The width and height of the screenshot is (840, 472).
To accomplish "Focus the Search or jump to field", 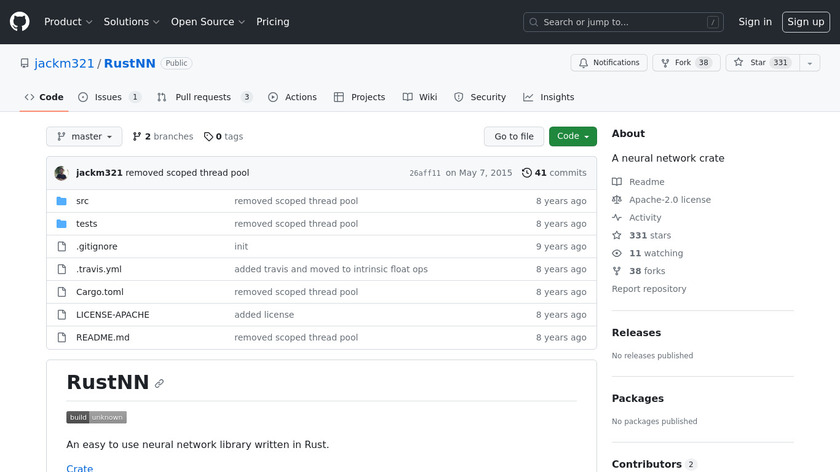I will [x=623, y=22].
